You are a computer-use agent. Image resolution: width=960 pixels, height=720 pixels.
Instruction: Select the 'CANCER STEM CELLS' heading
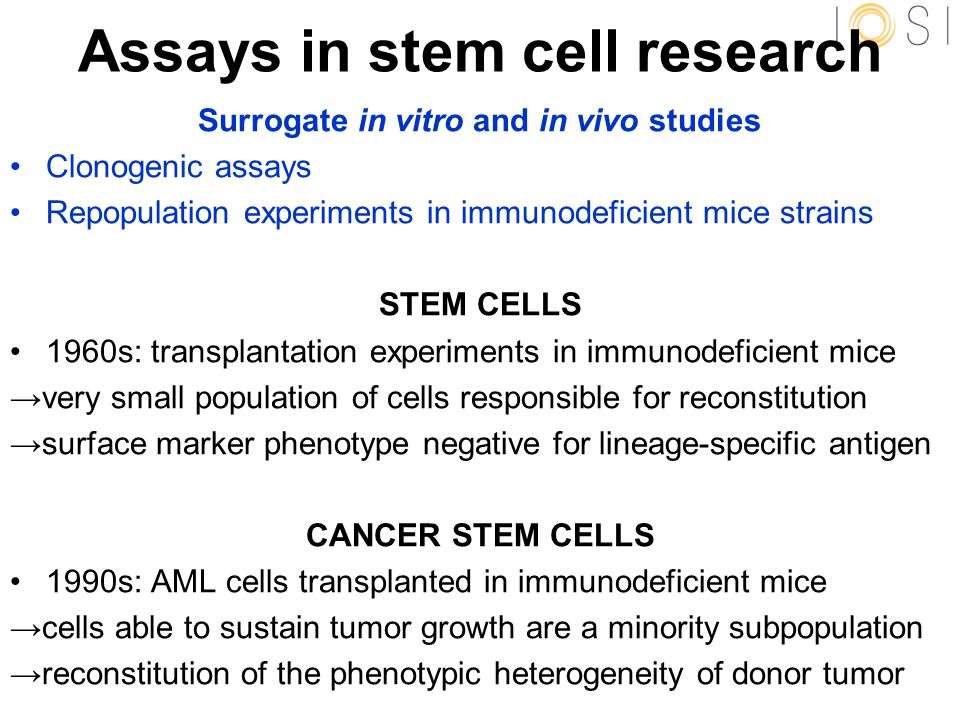tap(480, 534)
